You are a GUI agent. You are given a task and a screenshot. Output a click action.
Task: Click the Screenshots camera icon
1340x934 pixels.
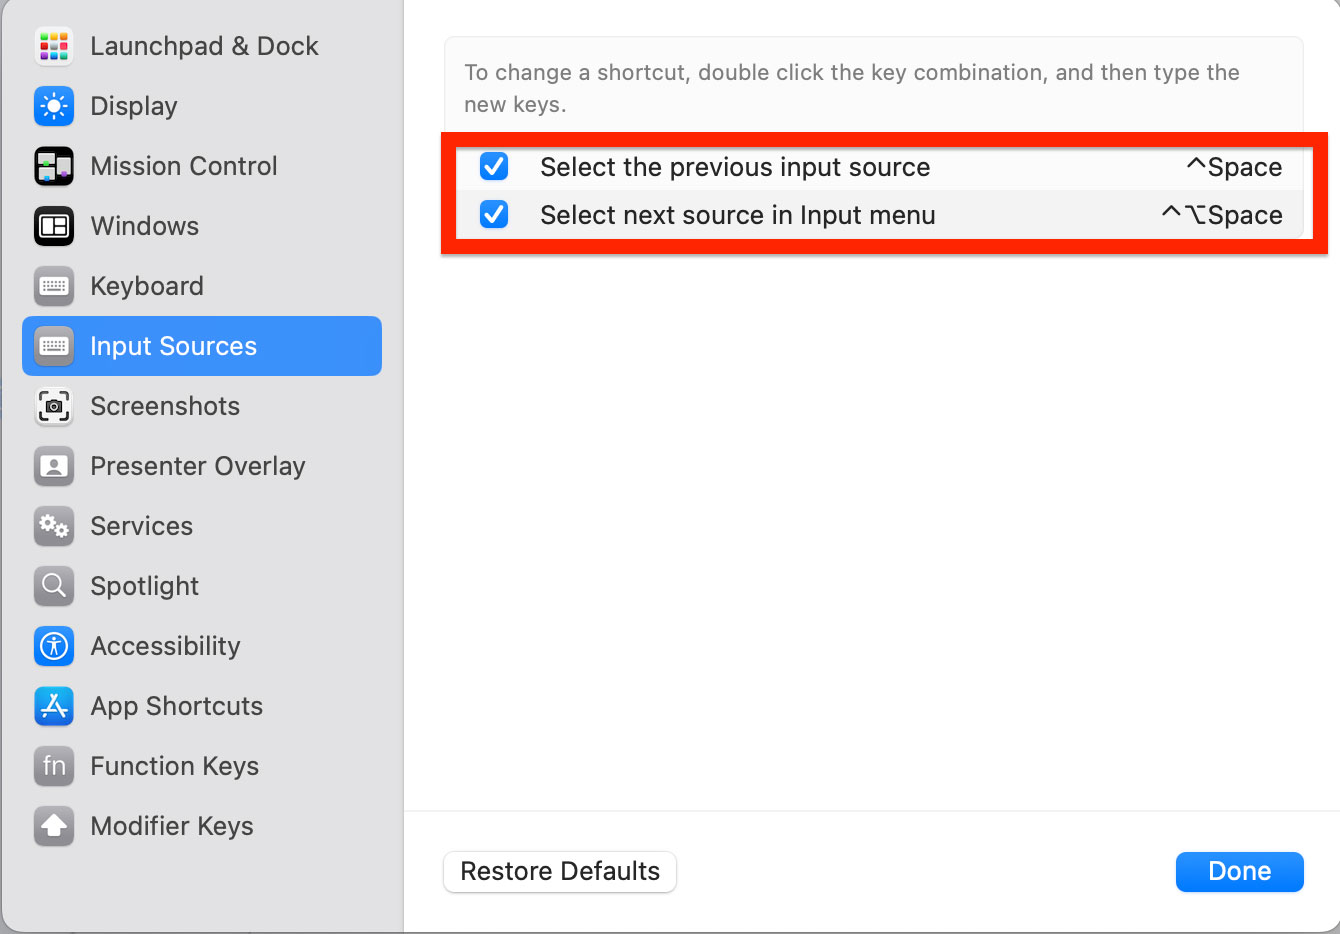pos(54,406)
